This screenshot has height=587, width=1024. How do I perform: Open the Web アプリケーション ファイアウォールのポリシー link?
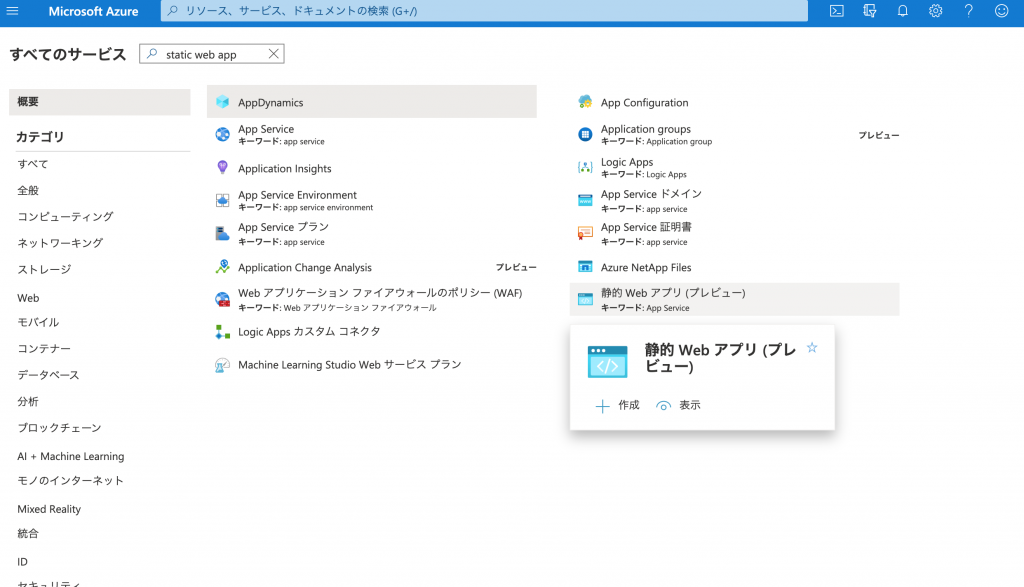point(380,293)
